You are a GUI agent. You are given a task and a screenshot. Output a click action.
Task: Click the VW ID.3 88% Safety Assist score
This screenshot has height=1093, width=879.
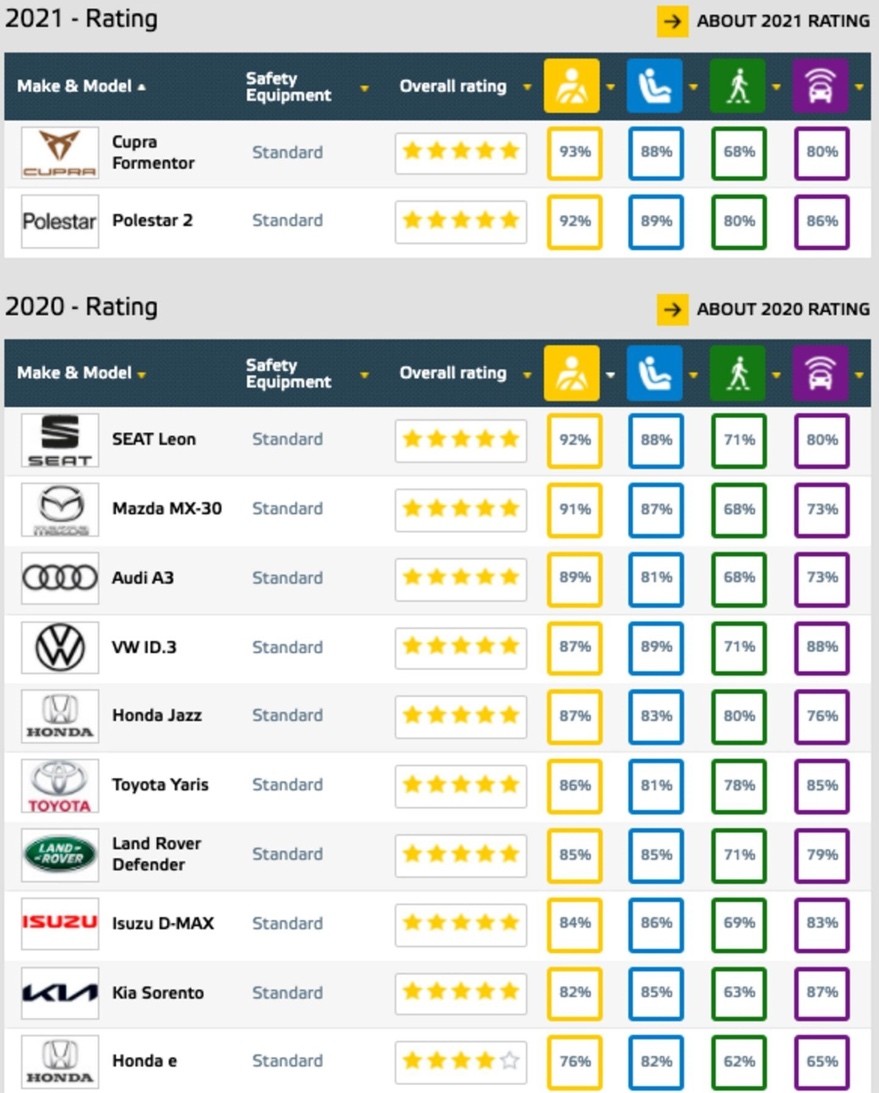(821, 647)
